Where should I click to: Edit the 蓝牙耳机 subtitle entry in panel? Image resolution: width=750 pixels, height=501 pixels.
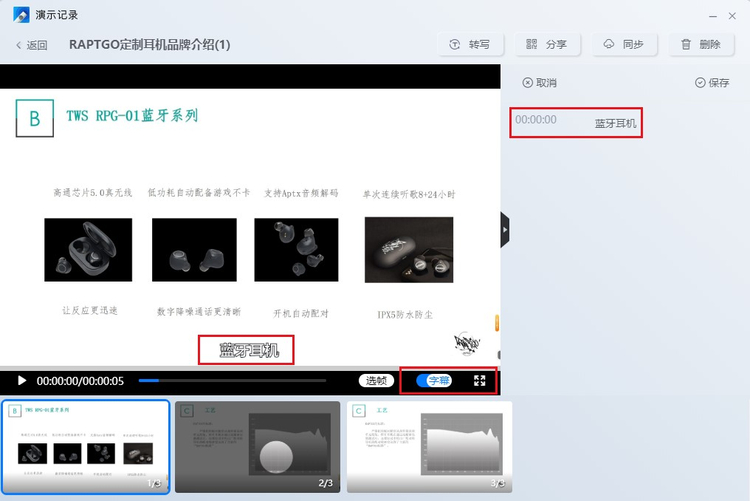click(615, 123)
